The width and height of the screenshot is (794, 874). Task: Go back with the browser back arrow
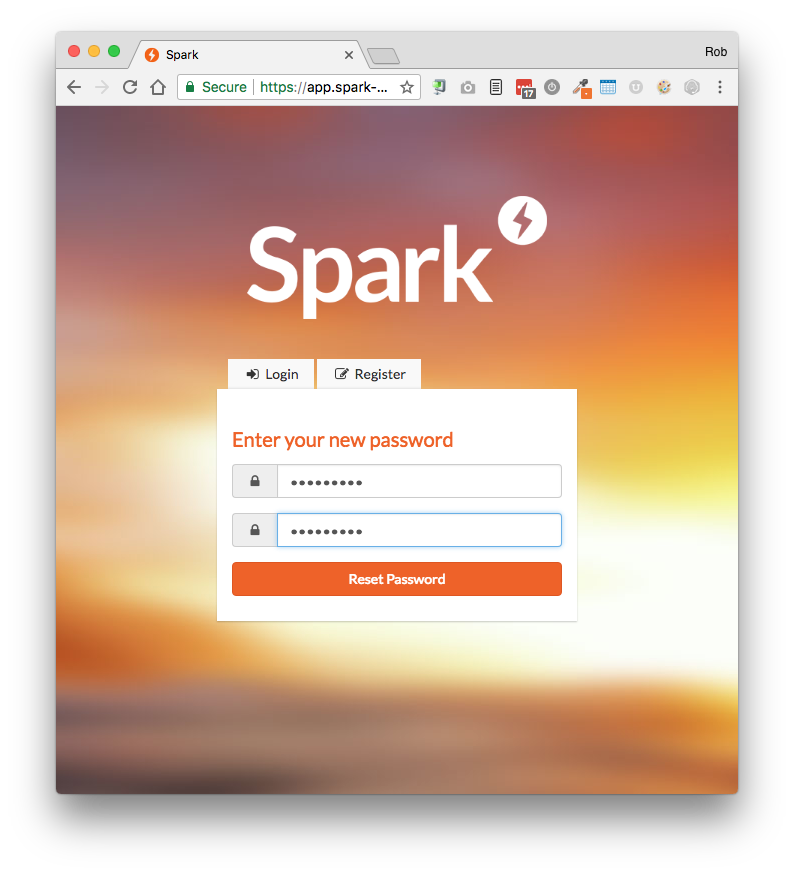pyautogui.click(x=74, y=87)
